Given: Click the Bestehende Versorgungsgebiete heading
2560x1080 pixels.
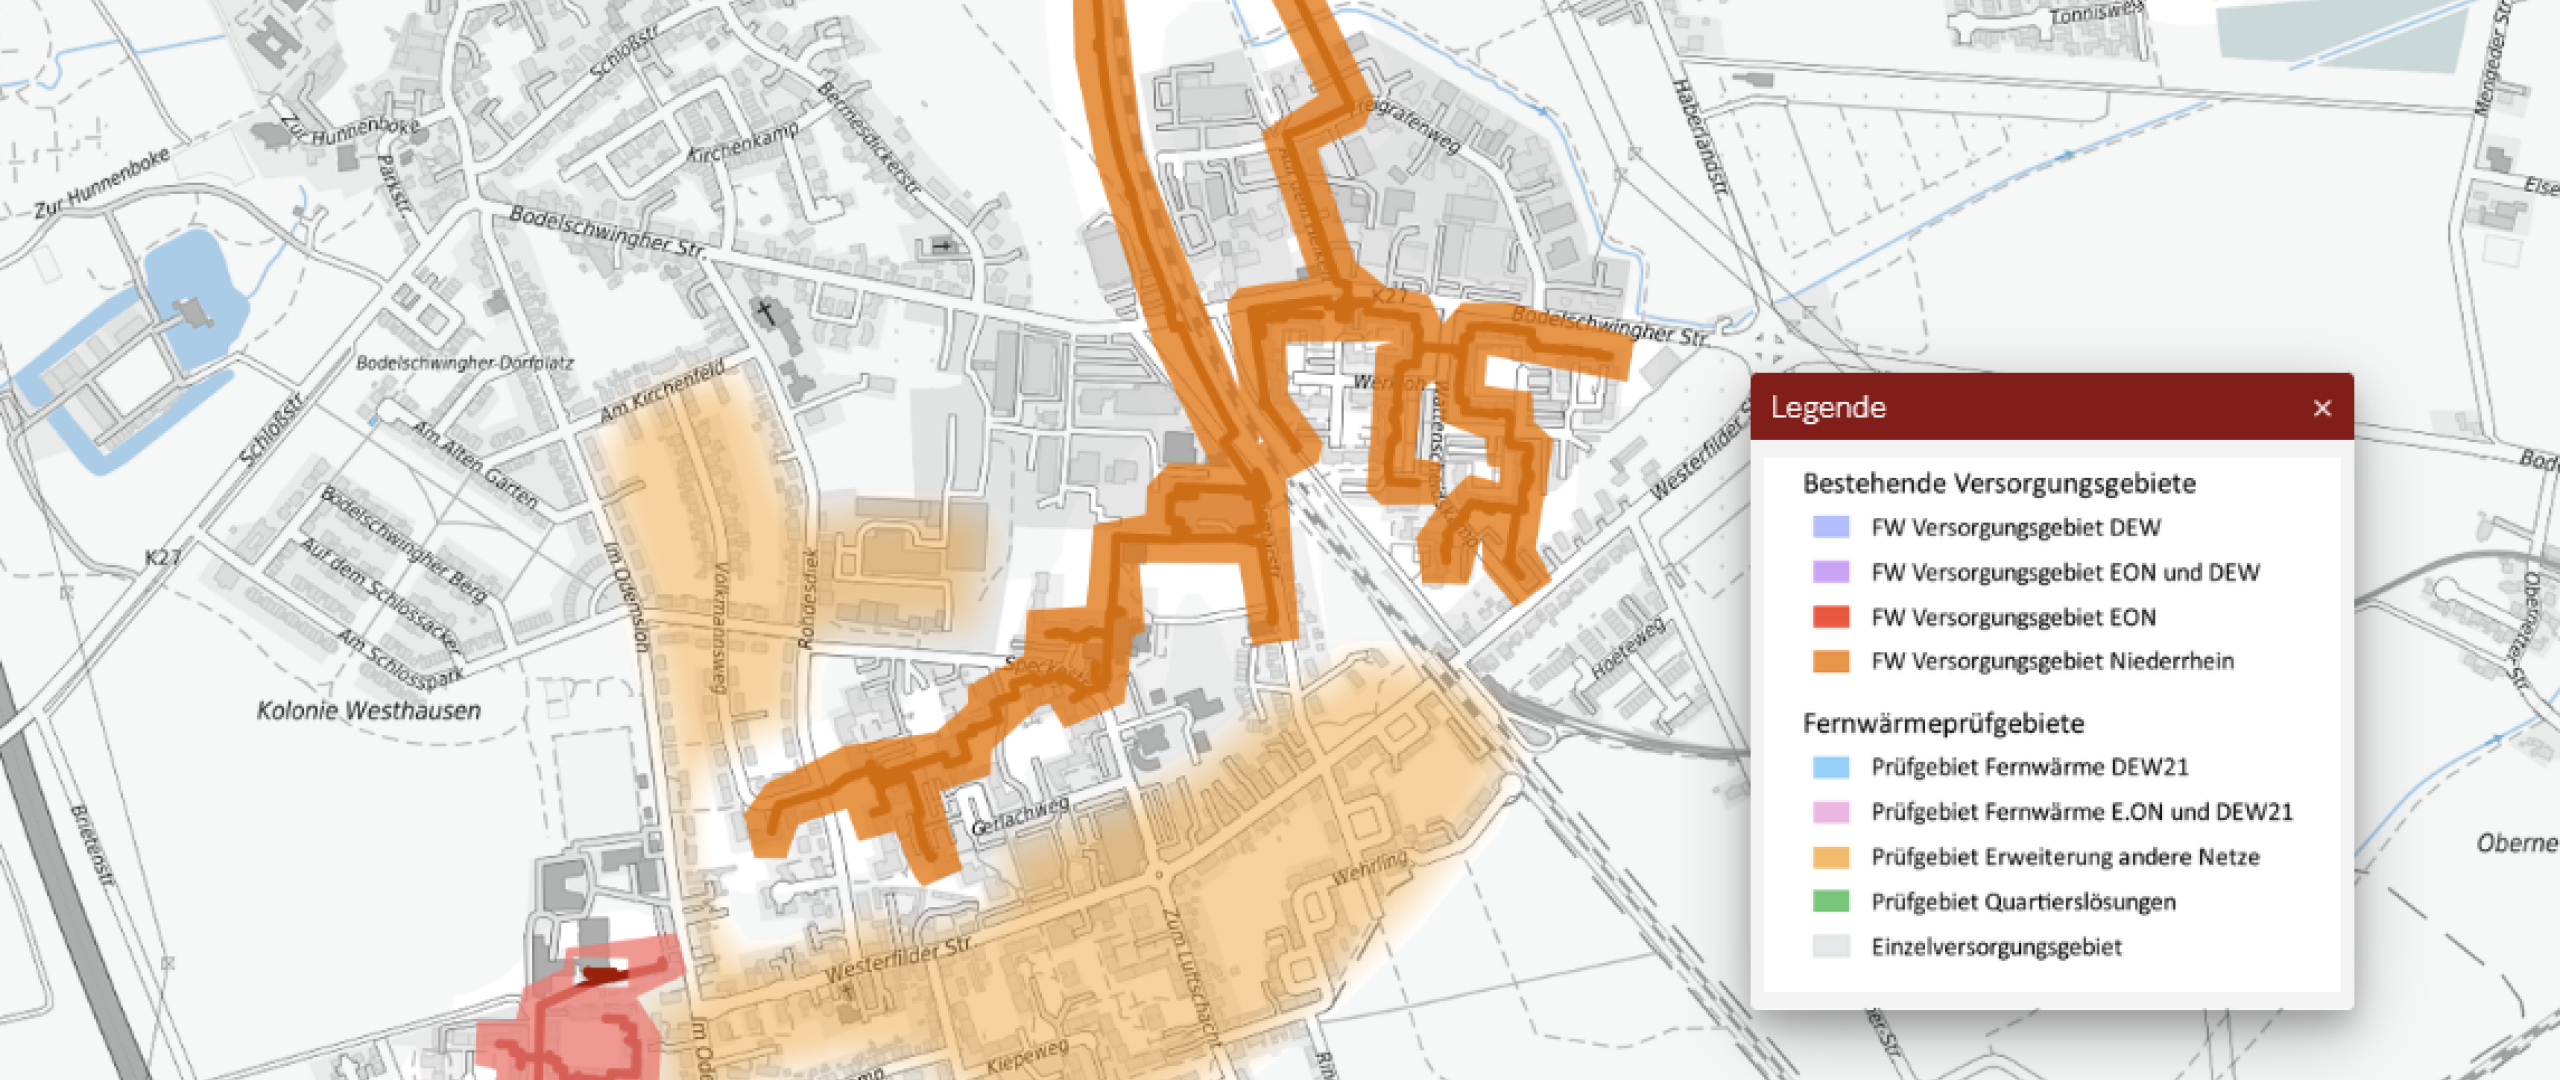Looking at the screenshot, I should click(1999, 484).
